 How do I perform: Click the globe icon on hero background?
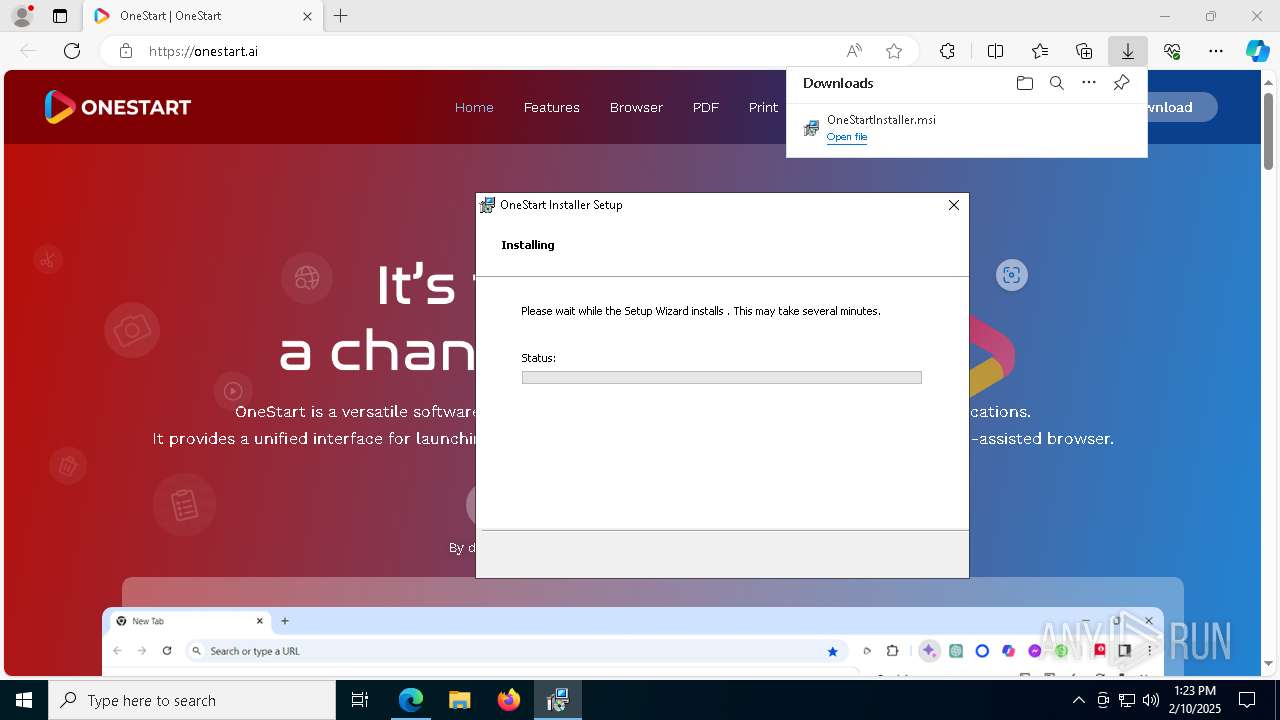pyautogui.click(x=306, y=277)
